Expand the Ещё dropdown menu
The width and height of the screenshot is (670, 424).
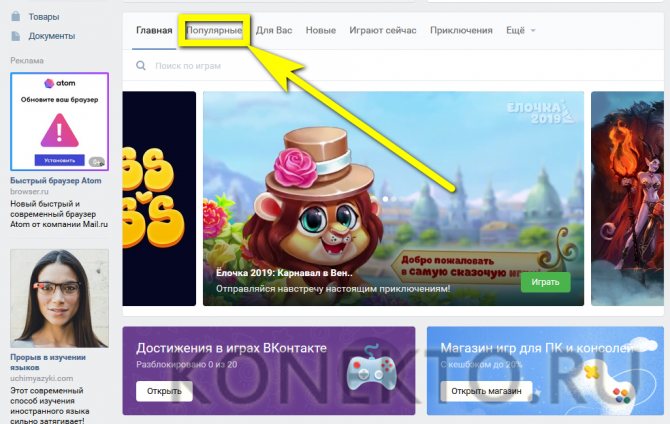520,30
